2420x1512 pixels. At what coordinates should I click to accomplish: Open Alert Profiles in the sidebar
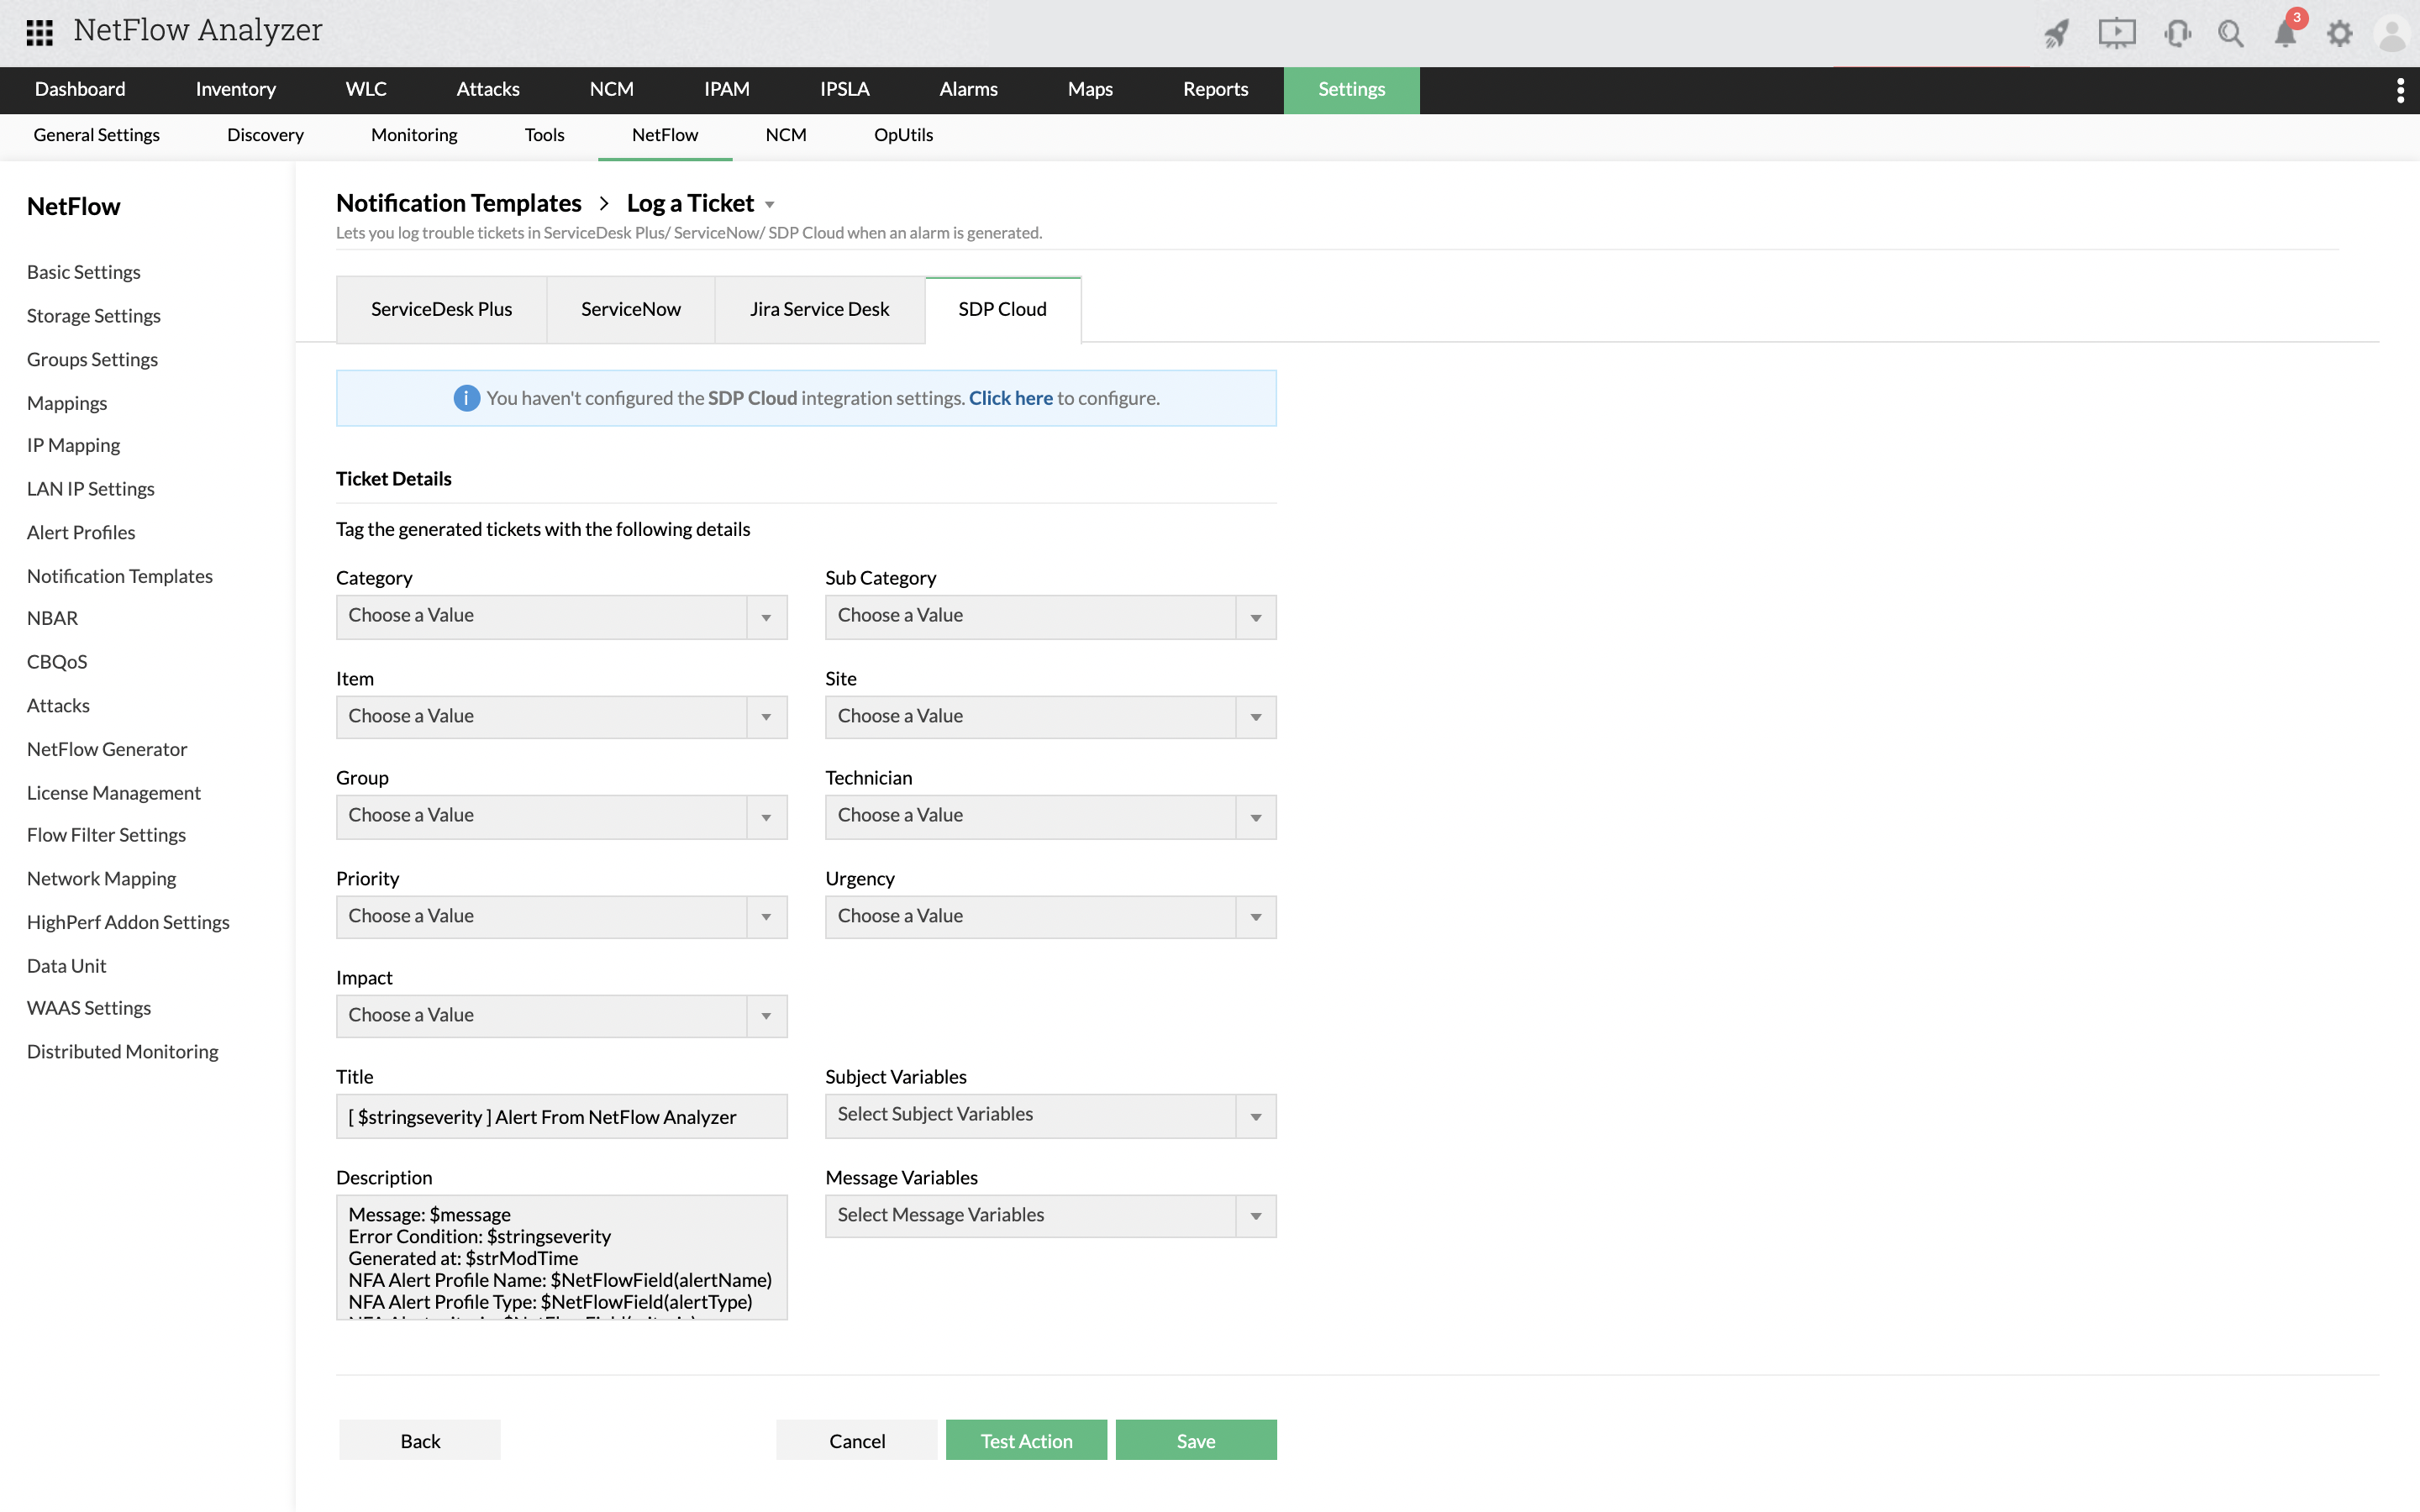point(81,532)
